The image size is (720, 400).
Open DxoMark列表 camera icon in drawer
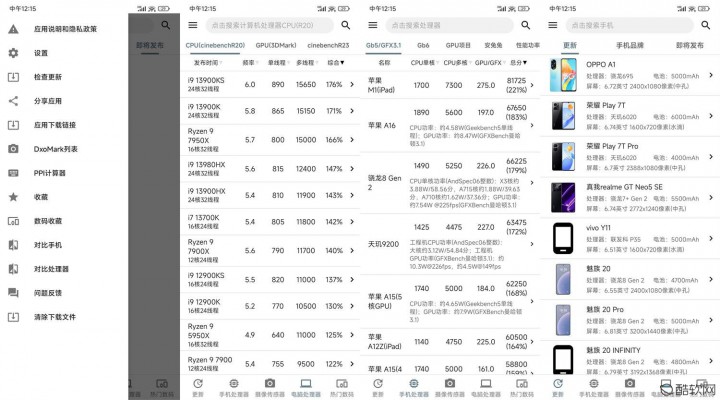(x=13, y=149)
